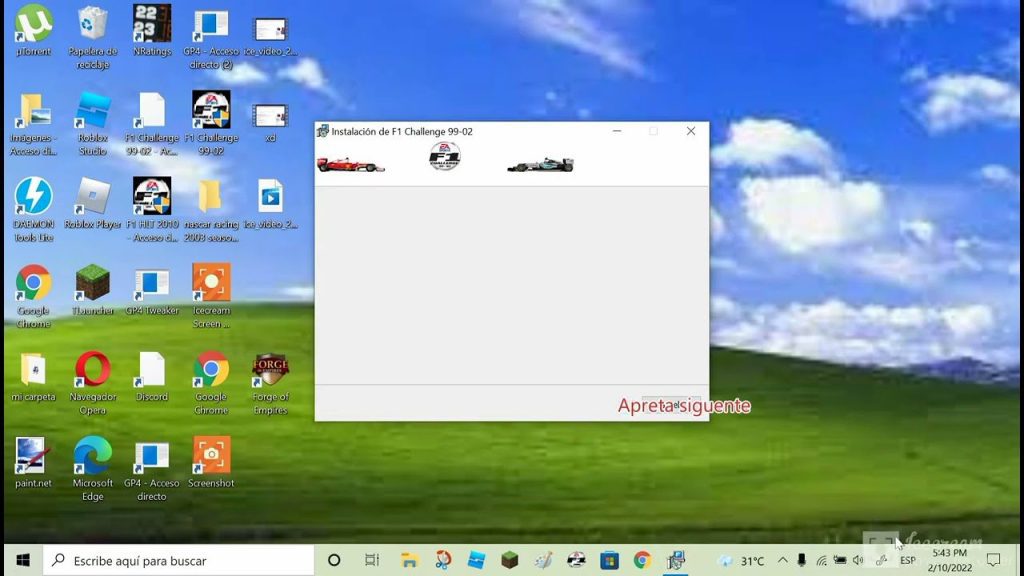Open Task View from the taskbar

[x=372, y=561]
